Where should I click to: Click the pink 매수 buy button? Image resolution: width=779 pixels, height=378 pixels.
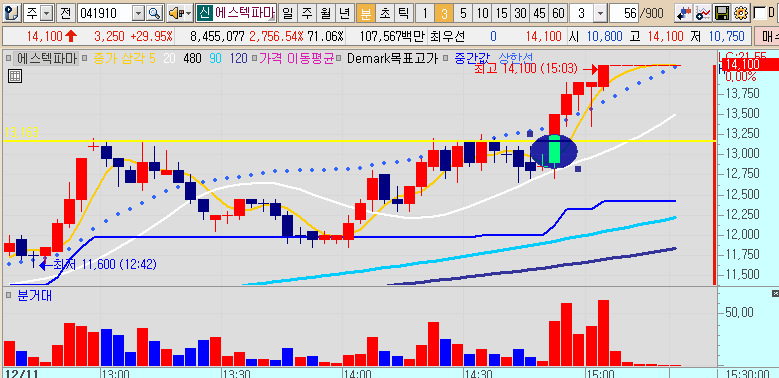[x=768, y=36]
